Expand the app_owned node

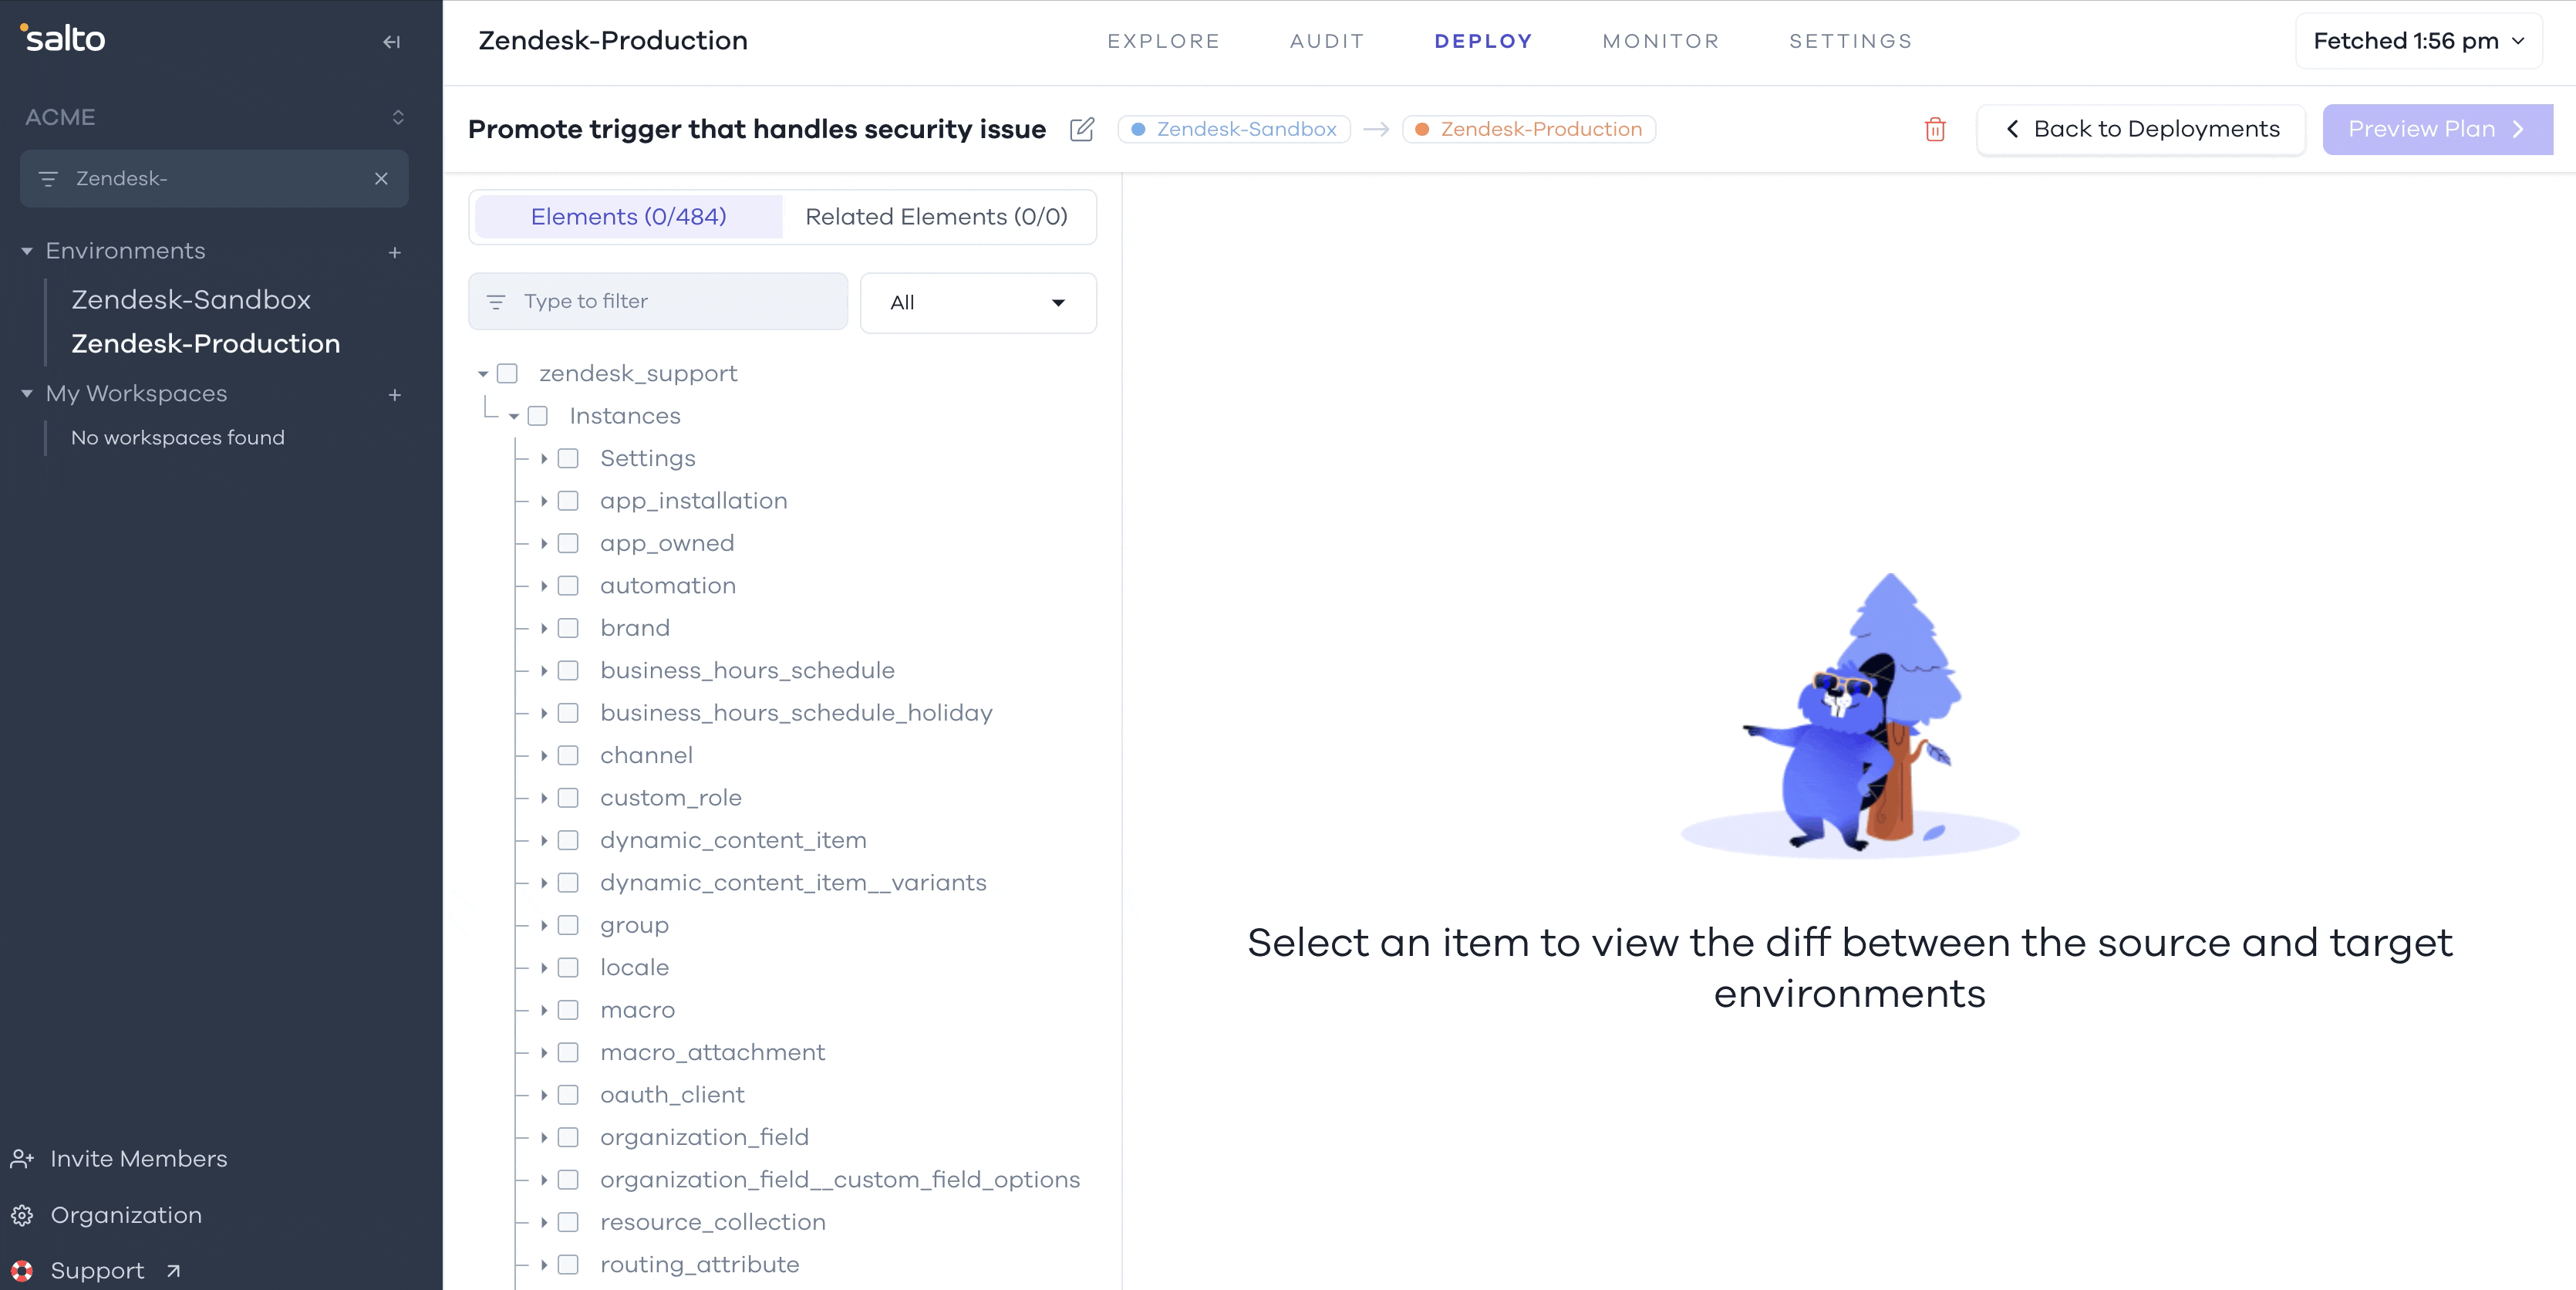coord(544,544)
